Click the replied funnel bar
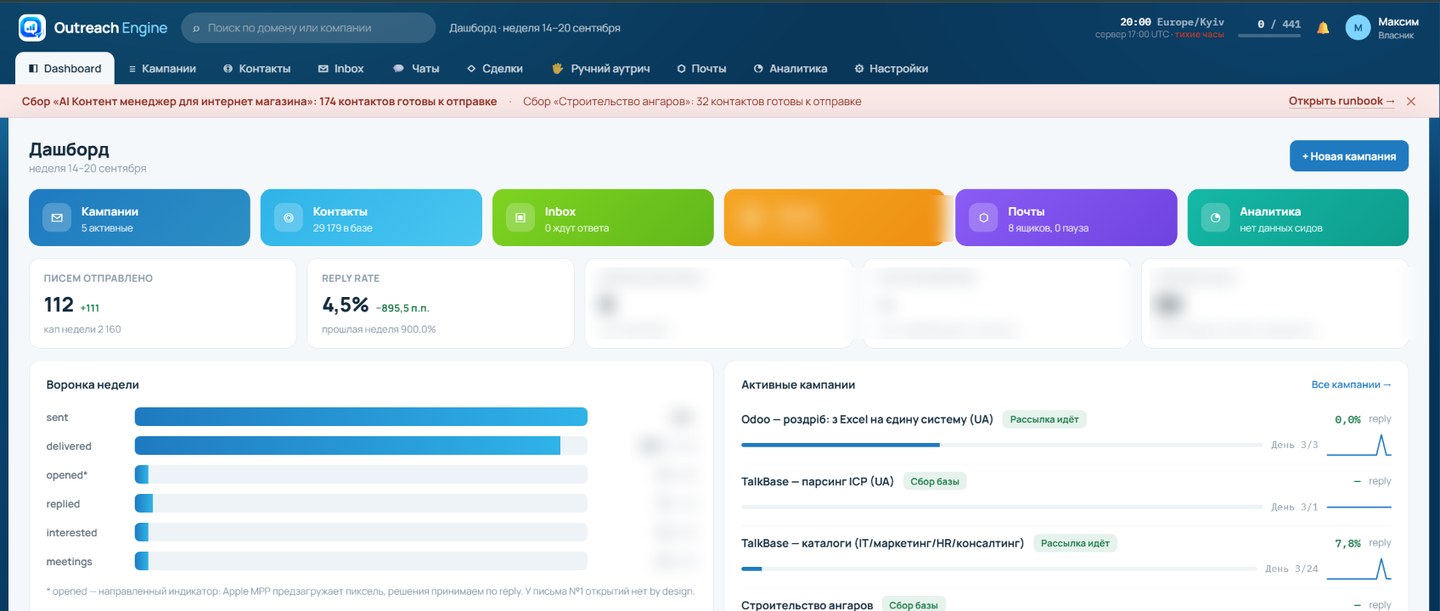The width and height of the screenshot is (1440, 611). coord(361,504)
